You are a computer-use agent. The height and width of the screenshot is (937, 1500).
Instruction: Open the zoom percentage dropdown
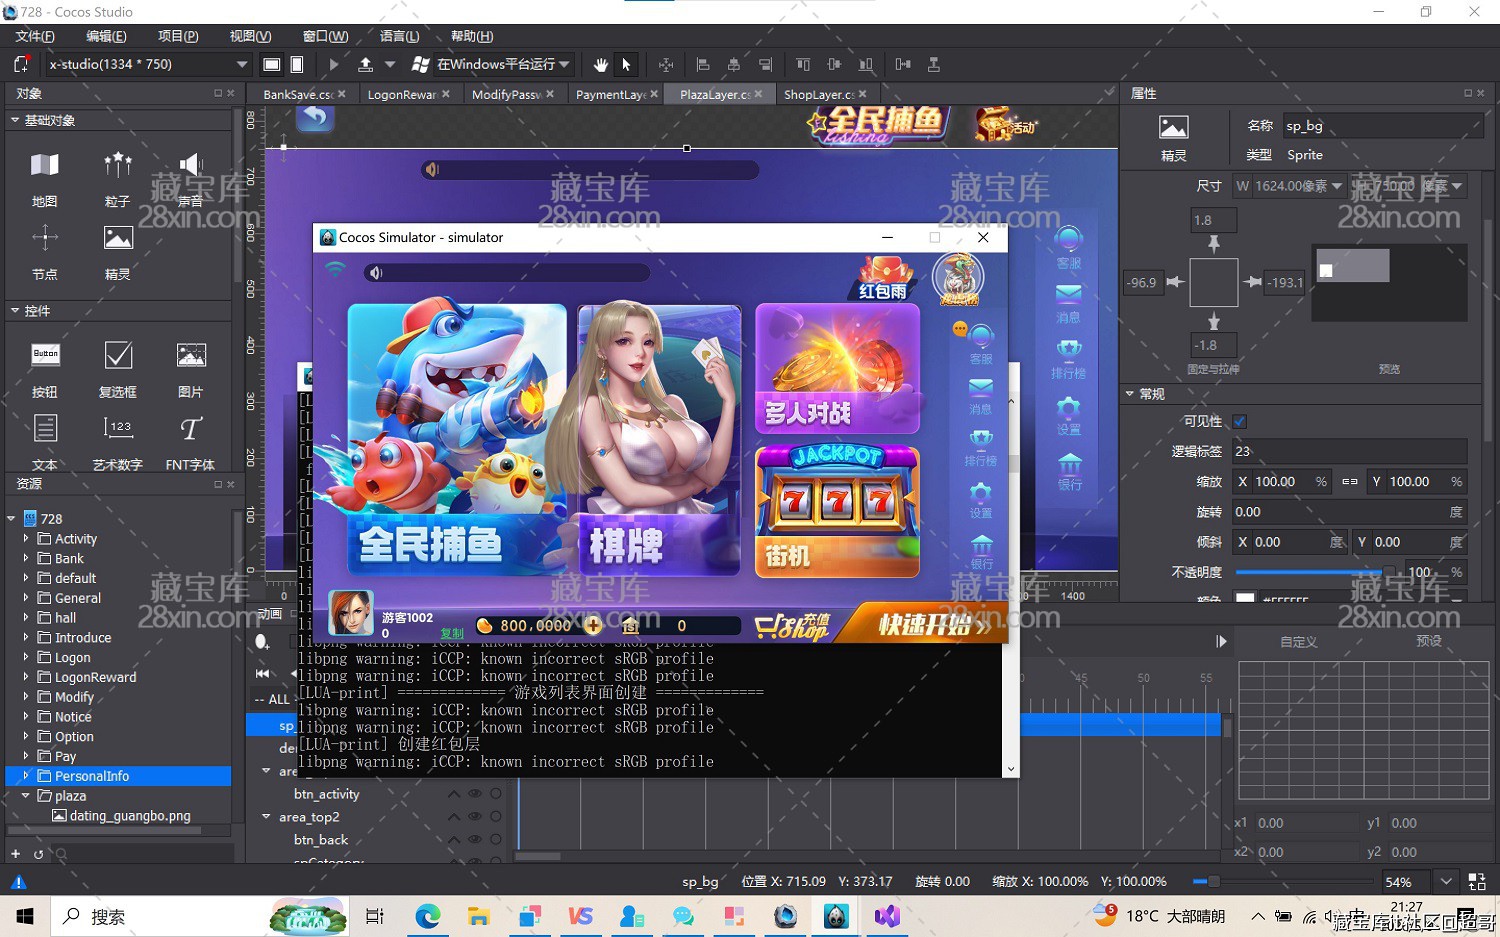[x=1446, y=881]
